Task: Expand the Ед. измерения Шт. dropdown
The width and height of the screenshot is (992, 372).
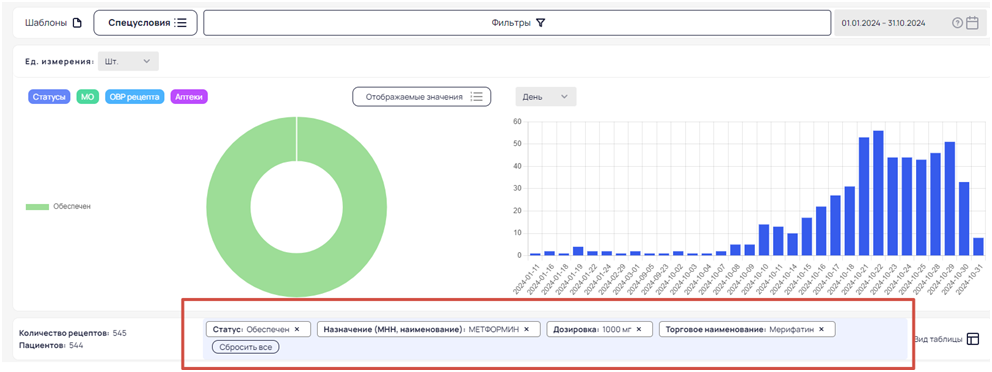Action: (x=128, y=61)
